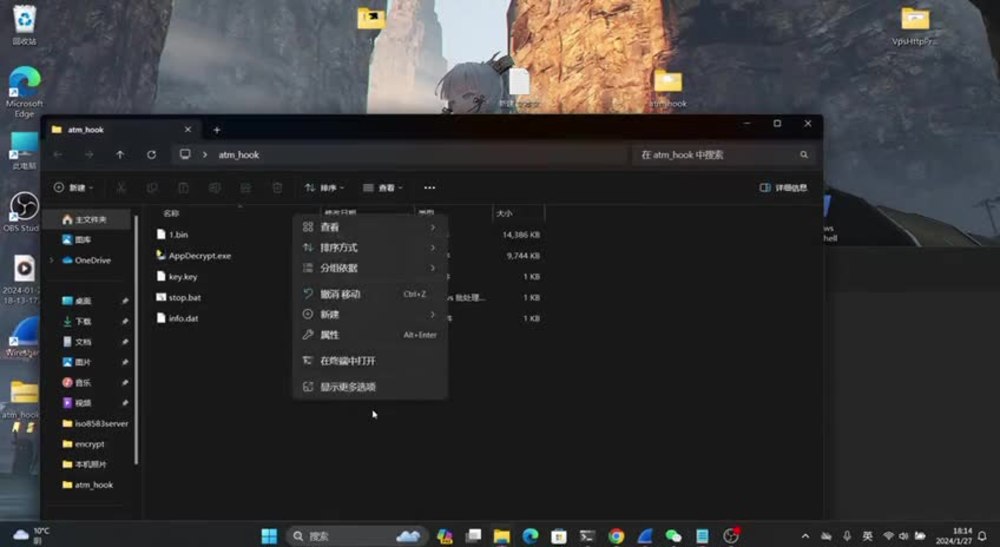The width and height of the screenshot is (1000, 547).
Task: Click the Delete trash icon in toolbar
Action: [x=277, y=187]
